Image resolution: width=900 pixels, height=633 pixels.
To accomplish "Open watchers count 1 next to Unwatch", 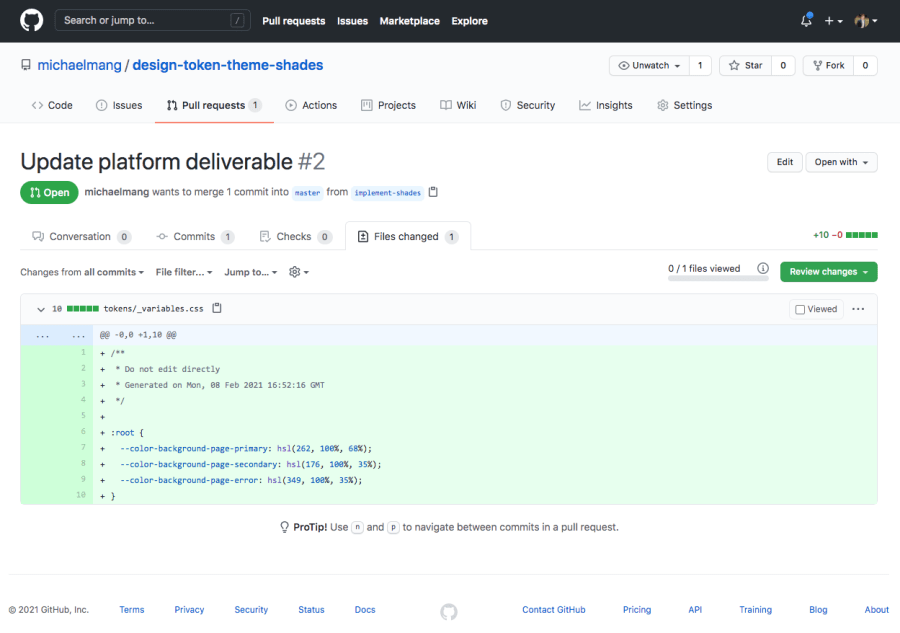I will 700,65.
